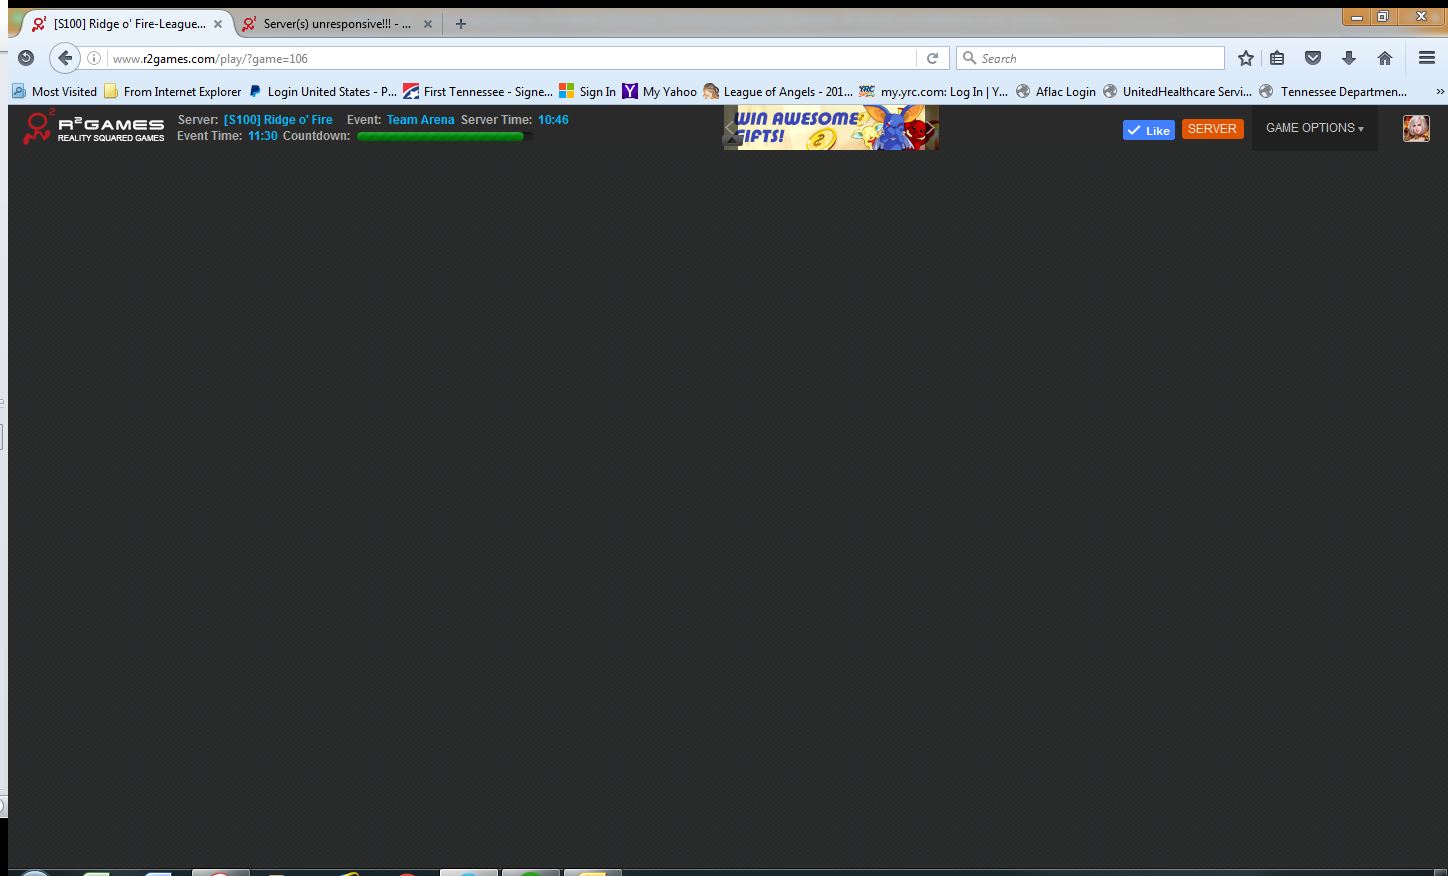
Task: Go to the Firefox home page
Action: click(x=1384, y=59)
